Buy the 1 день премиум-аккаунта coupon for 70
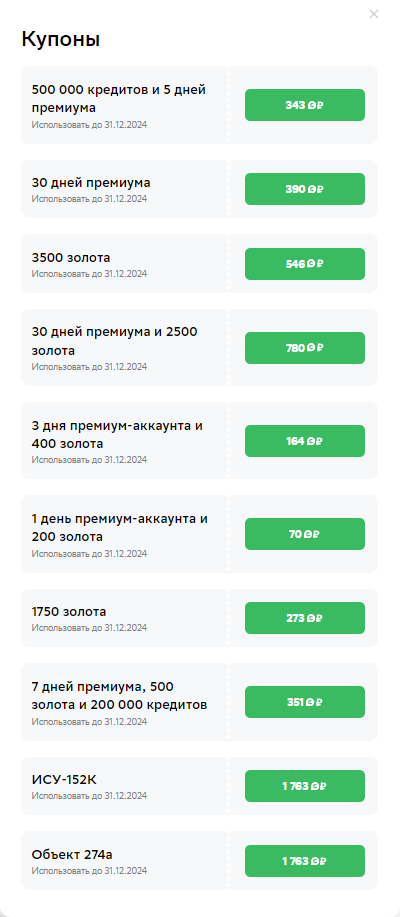 point(305,534)
